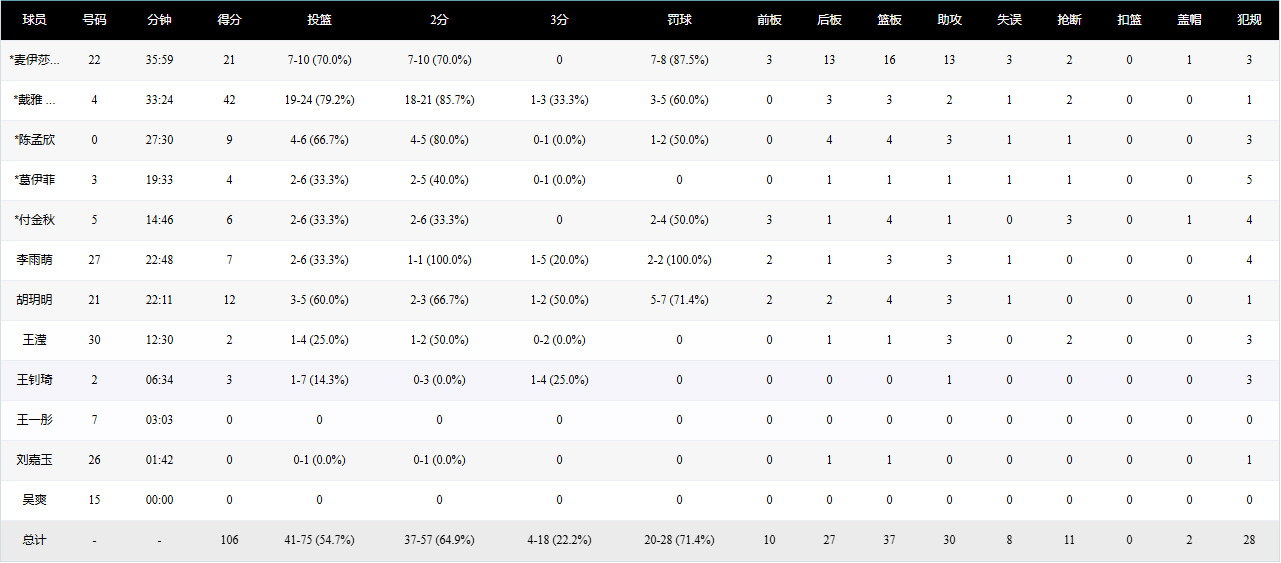Click the 助攻 column header
1281x563 pixels.
point(949,20)
